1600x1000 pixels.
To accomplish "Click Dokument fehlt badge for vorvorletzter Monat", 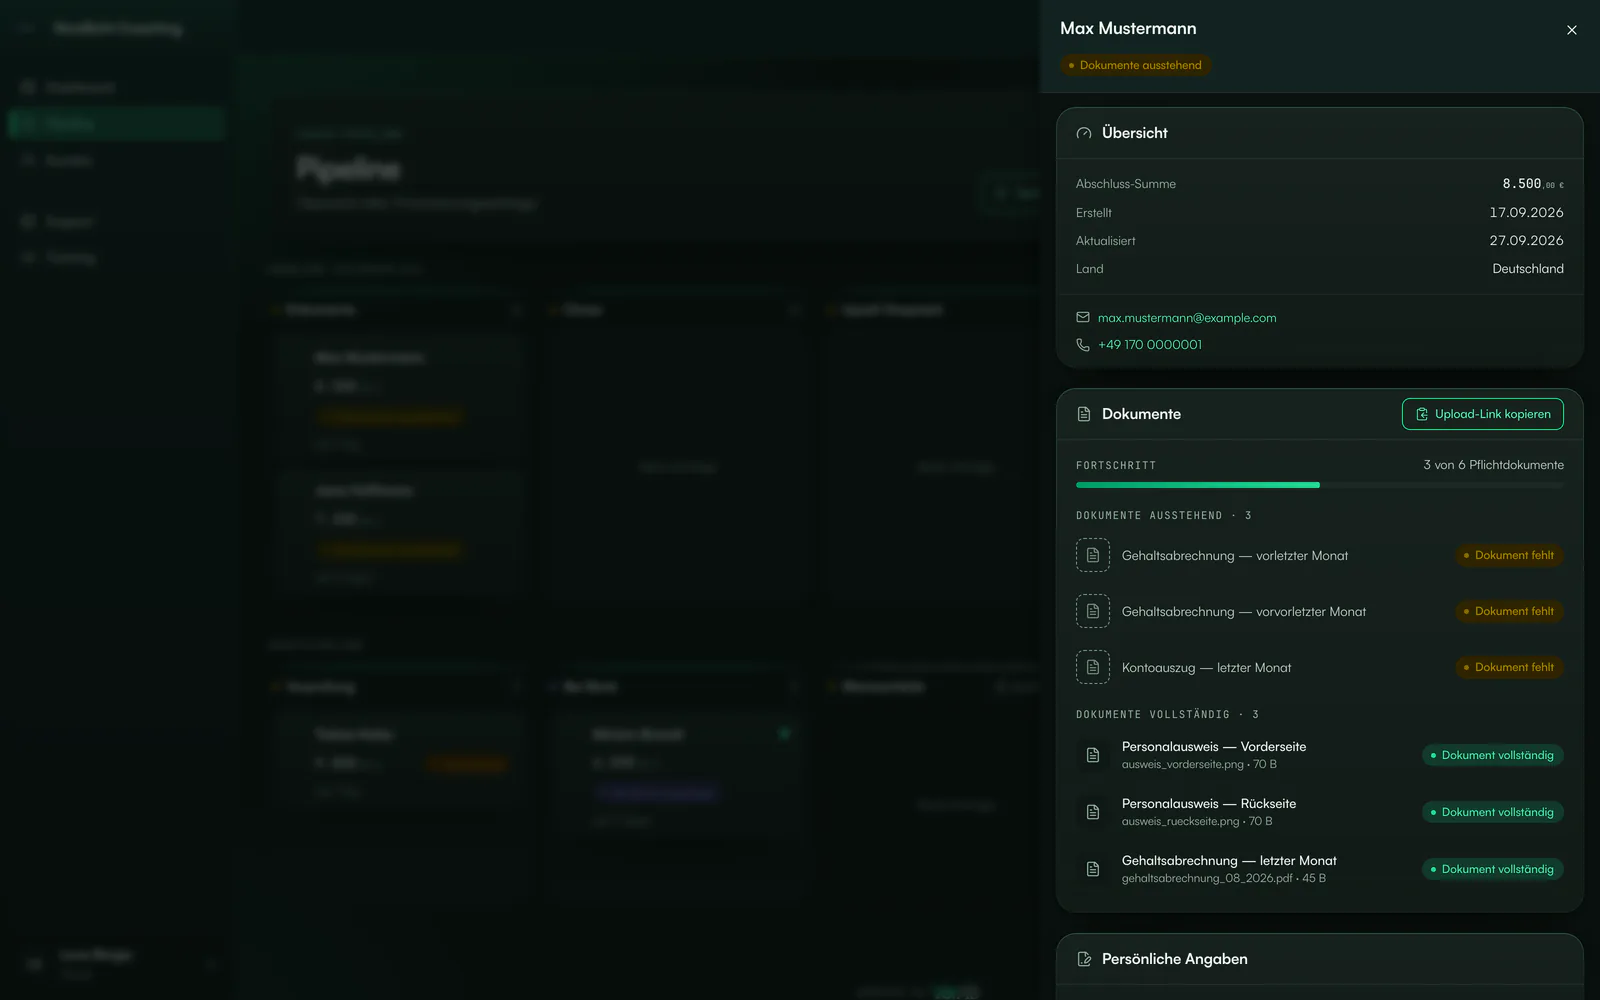I will [1509, 611].
